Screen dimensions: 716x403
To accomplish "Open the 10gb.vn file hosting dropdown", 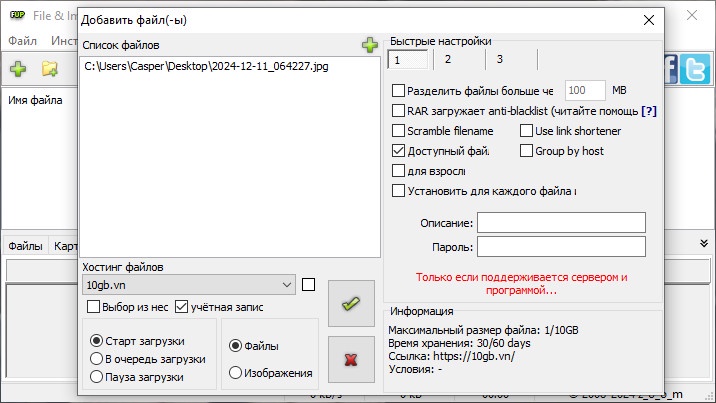I will click(x=189, y=285).
